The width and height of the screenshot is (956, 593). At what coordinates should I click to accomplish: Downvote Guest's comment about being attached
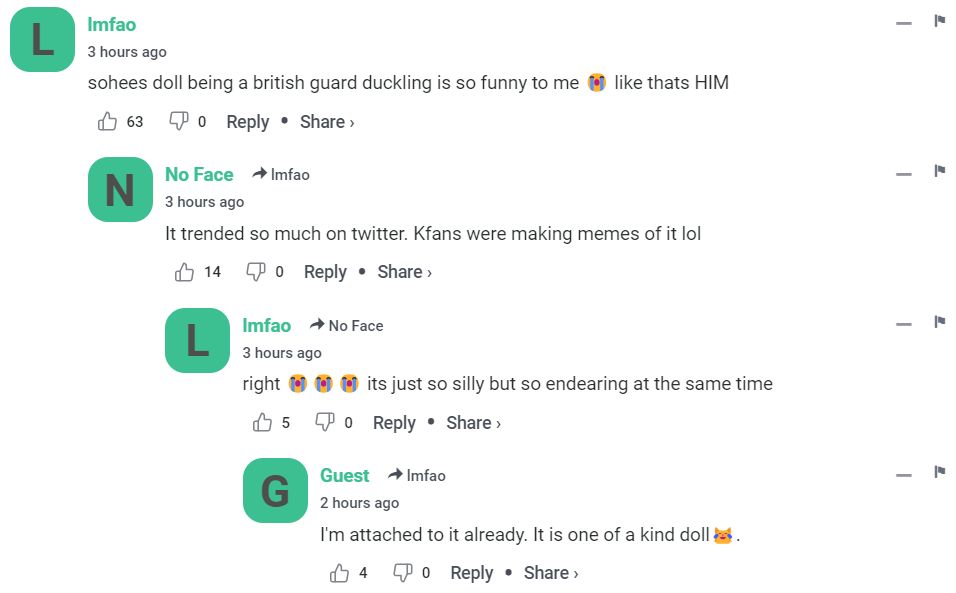(403, 573)
